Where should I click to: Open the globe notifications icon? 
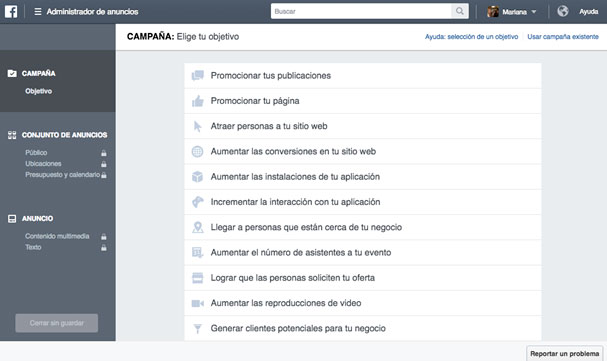(x=562, y=11)
